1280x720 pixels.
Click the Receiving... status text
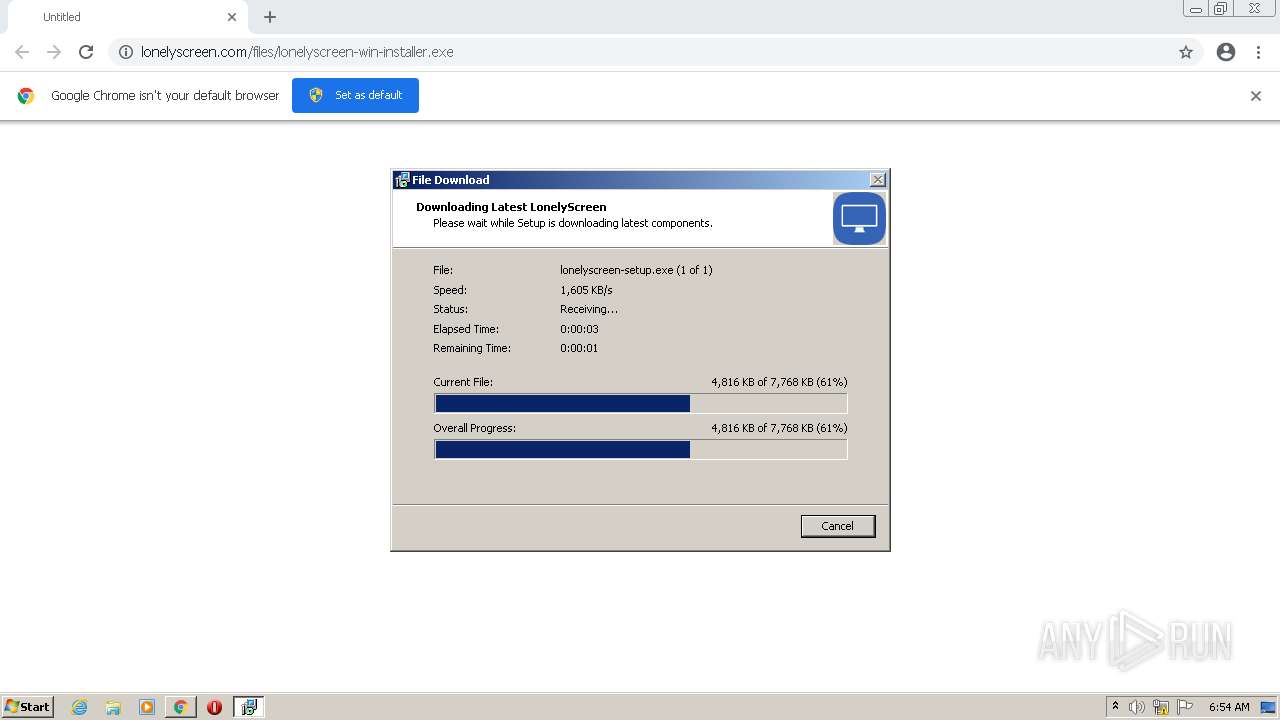pyautogui.click(x=589, y=309)
